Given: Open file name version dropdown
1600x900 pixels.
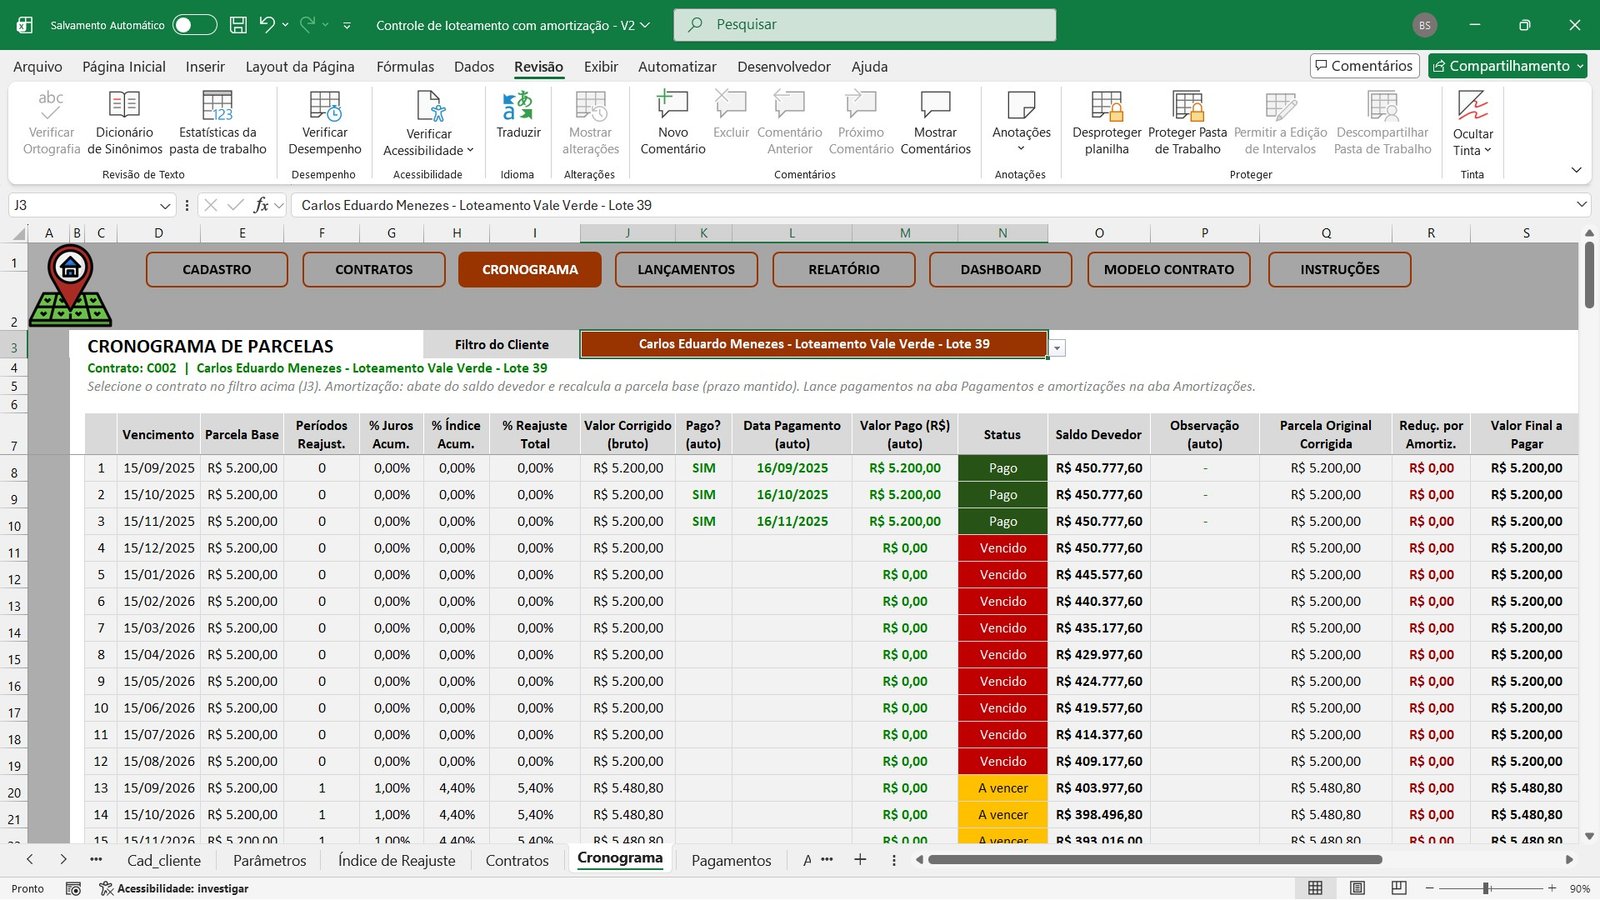Looking at the screenshot, I should pyautogui.click(x=645, y=25).
